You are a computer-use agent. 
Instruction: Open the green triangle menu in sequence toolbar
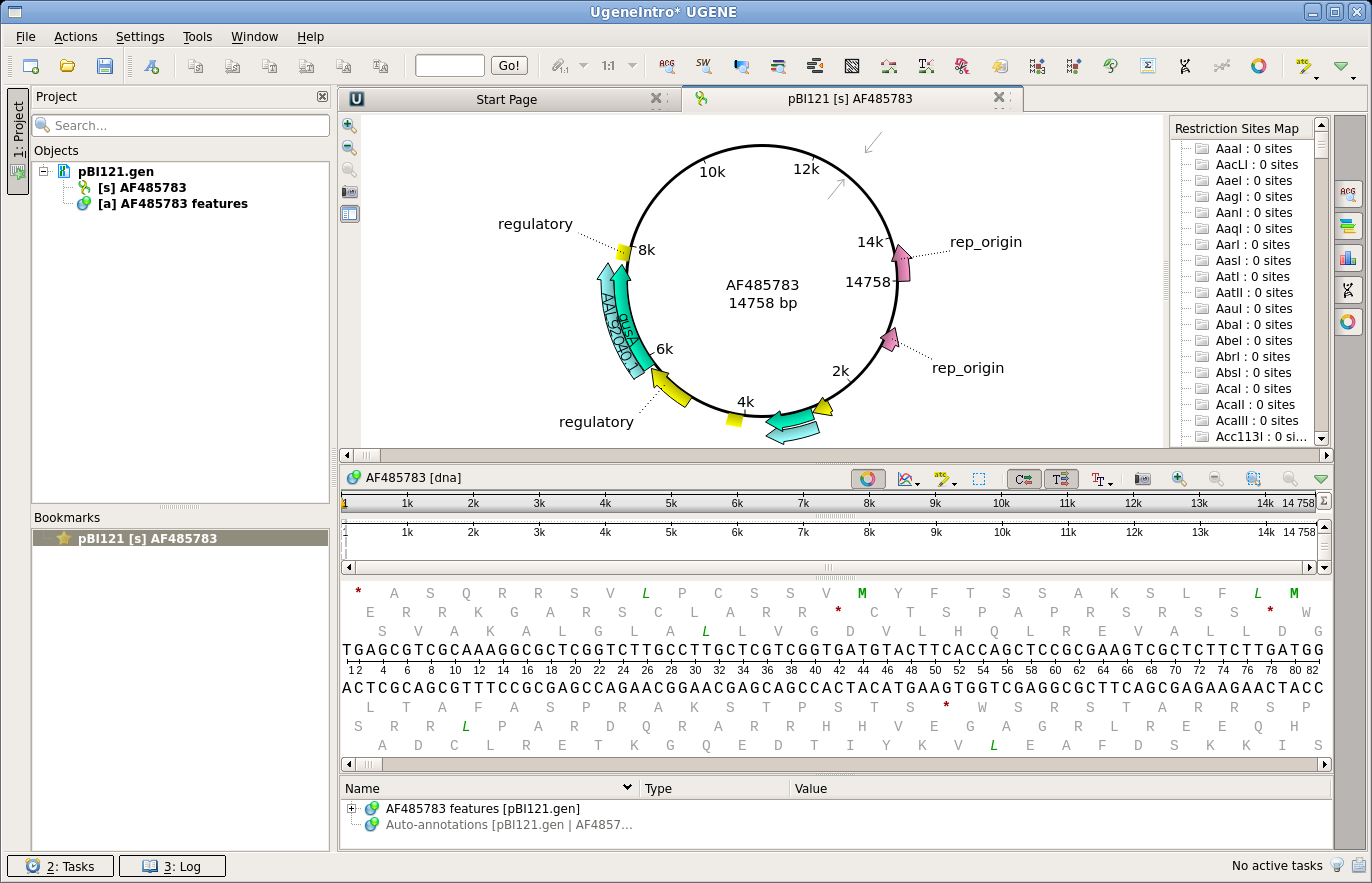[1321, 479]
